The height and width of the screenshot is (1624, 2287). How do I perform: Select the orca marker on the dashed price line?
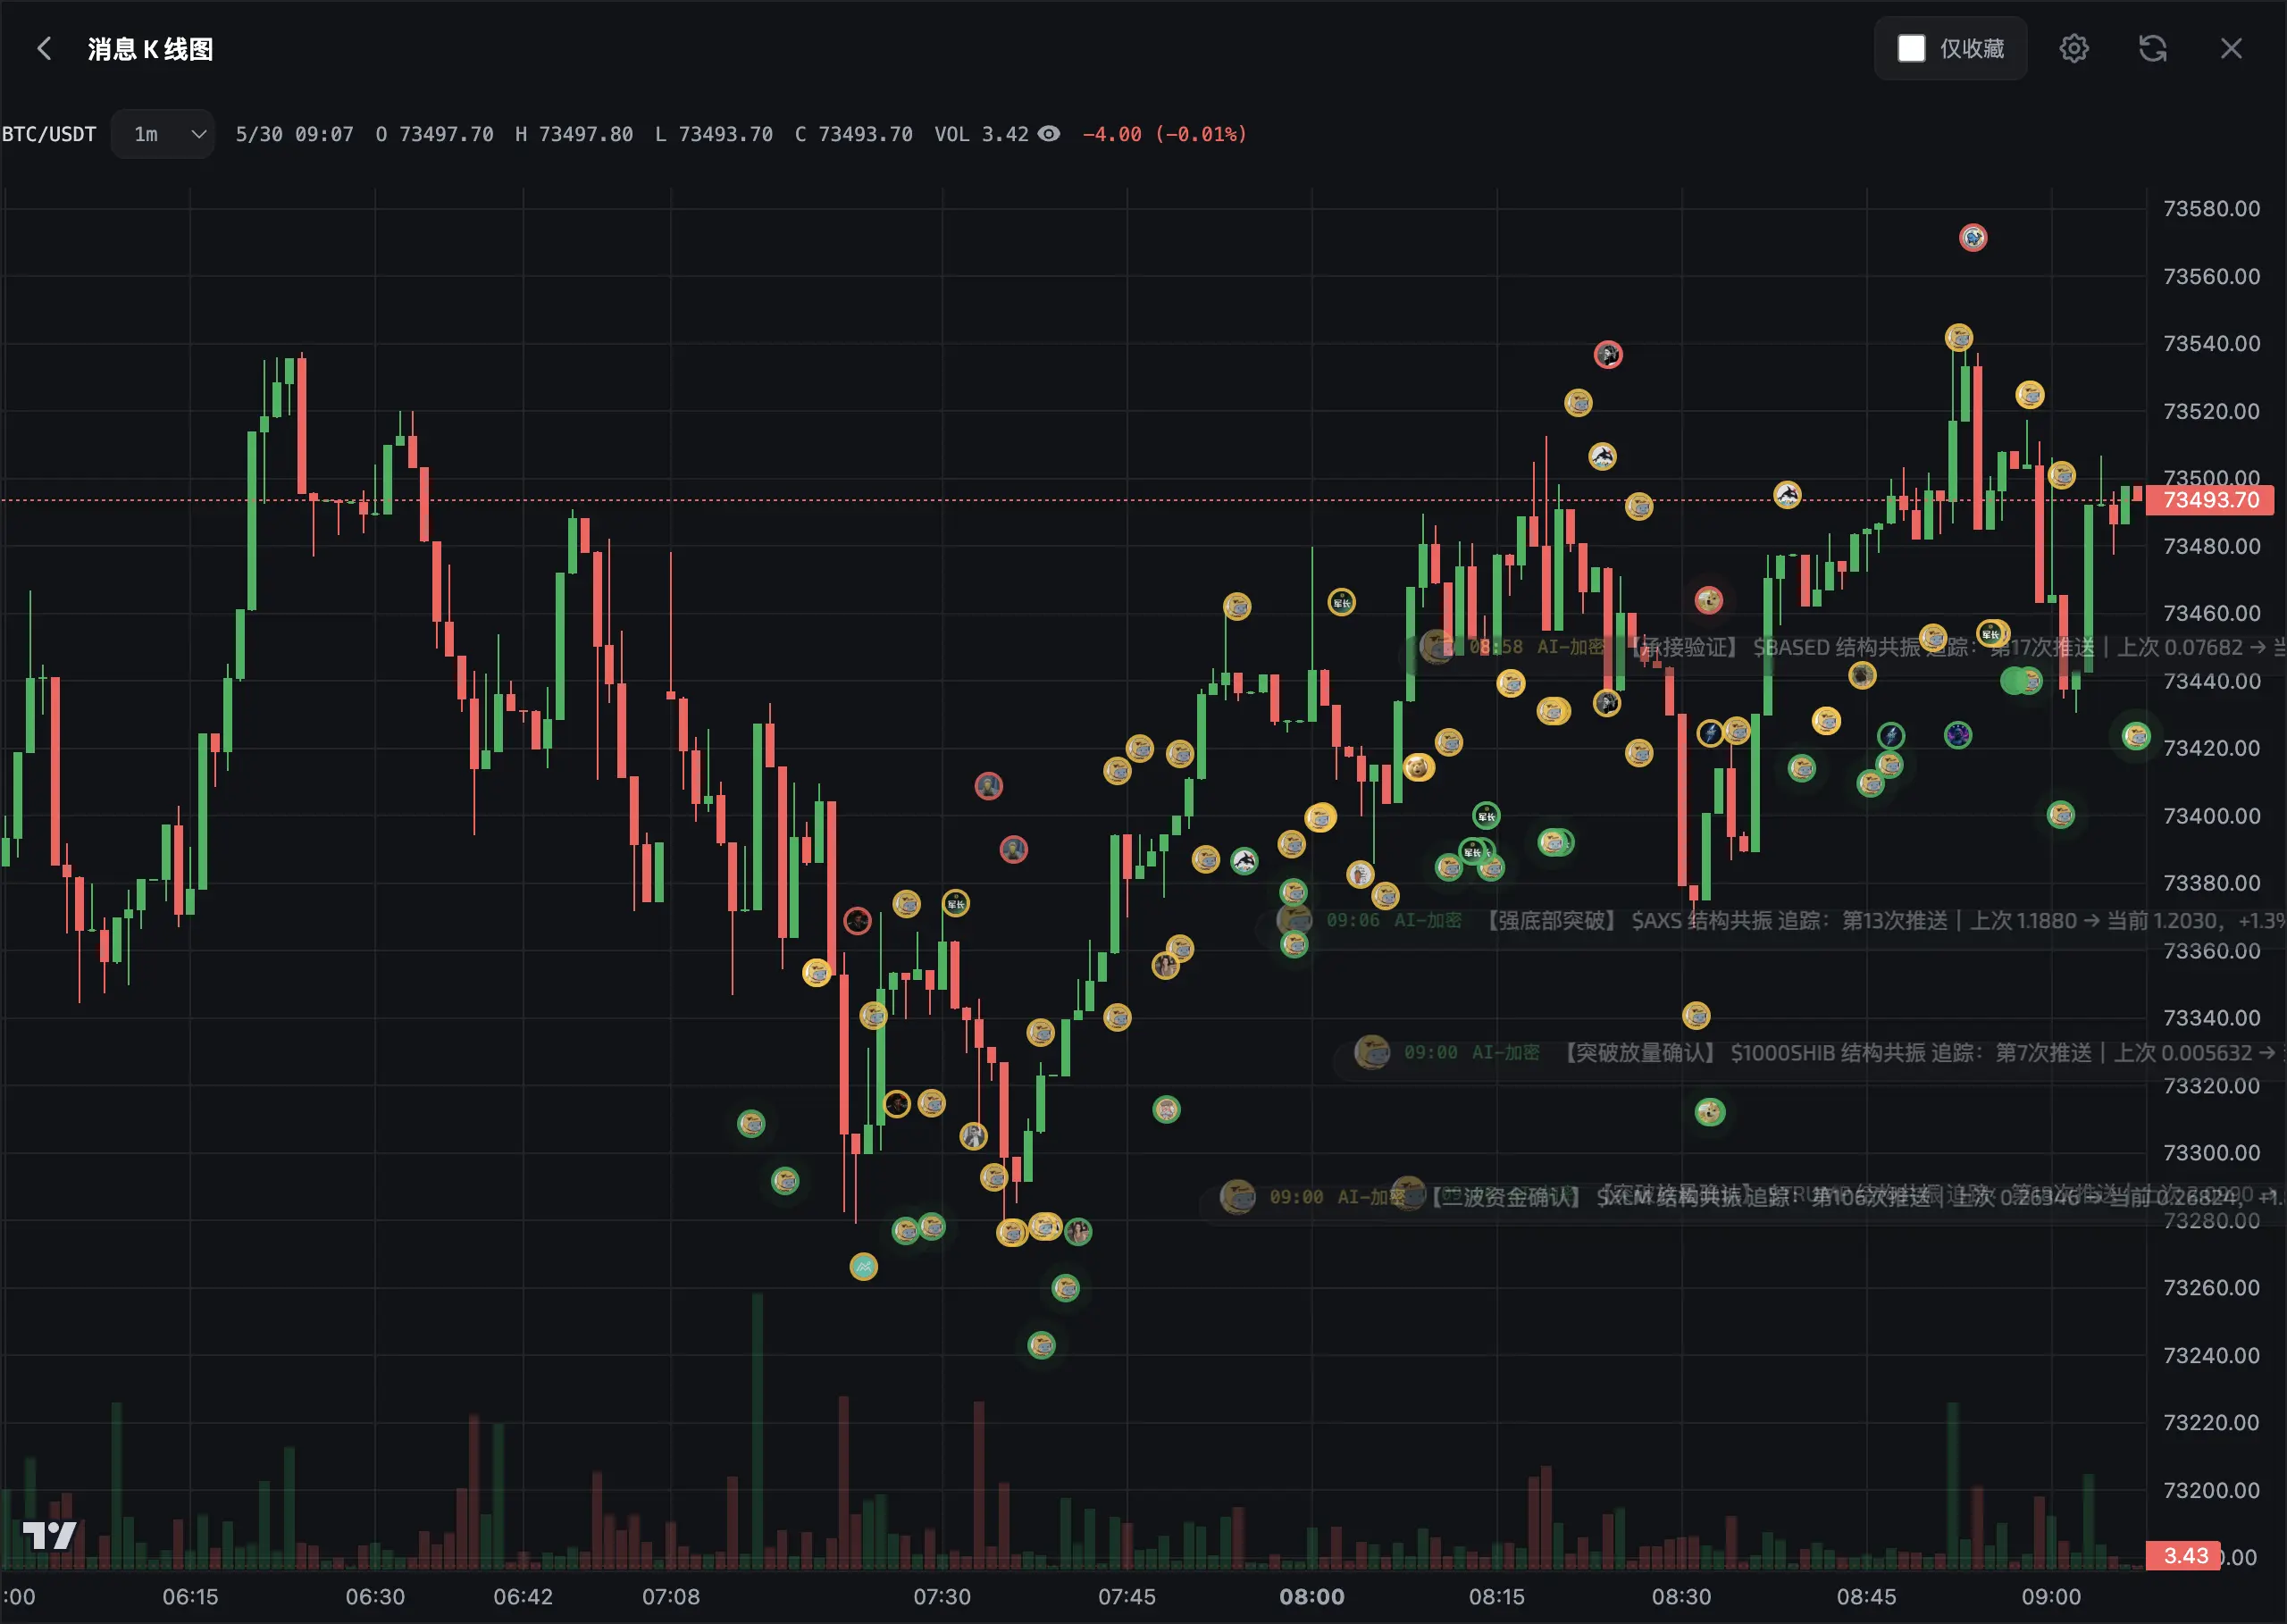1787,494
